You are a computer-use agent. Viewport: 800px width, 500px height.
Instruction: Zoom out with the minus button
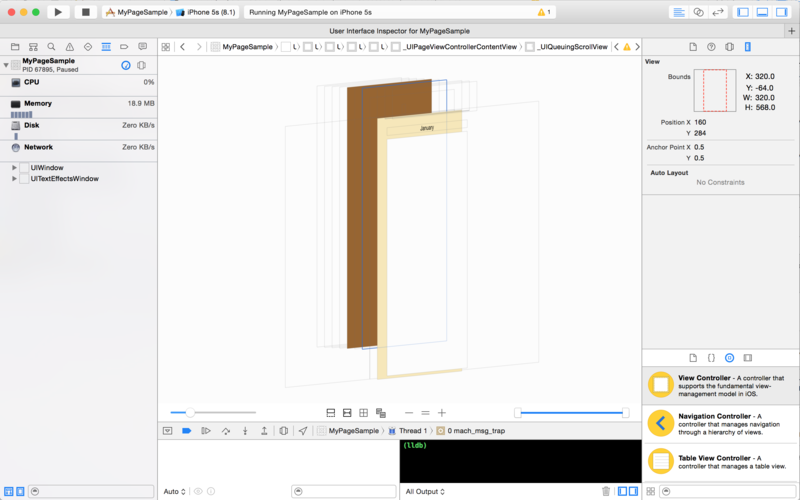[409, 413]
